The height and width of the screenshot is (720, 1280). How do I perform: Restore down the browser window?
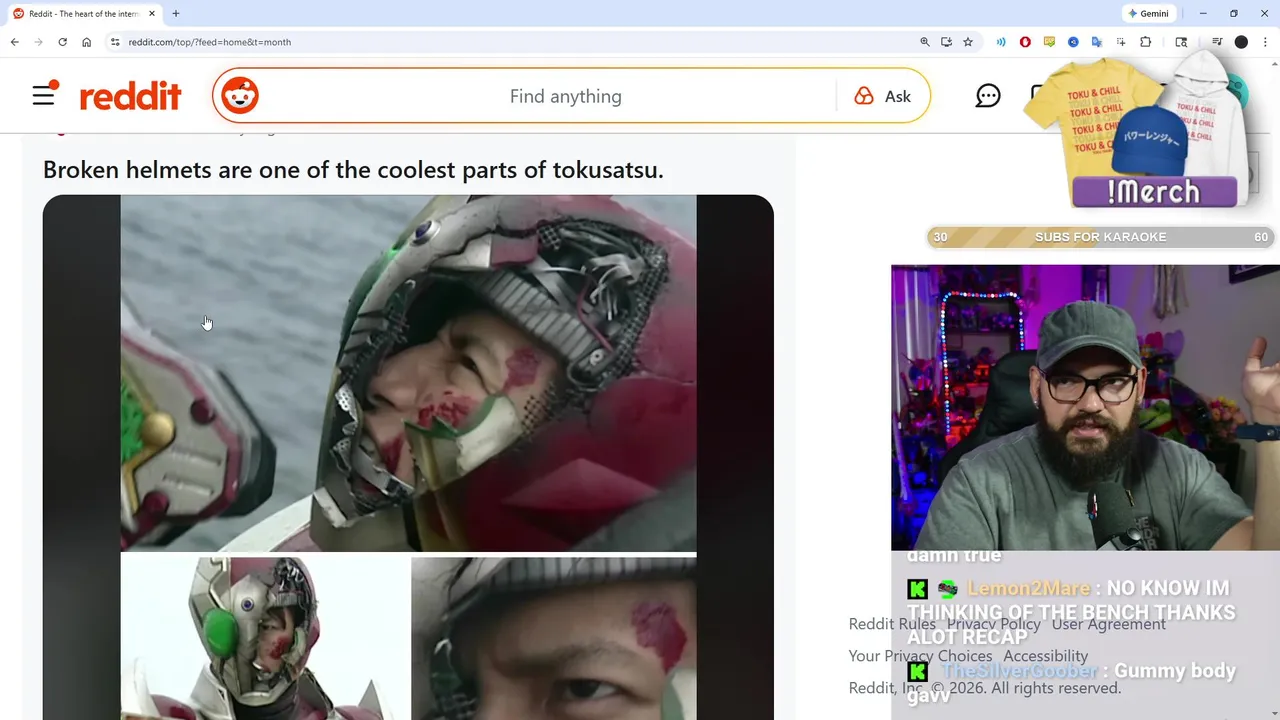1234,14
